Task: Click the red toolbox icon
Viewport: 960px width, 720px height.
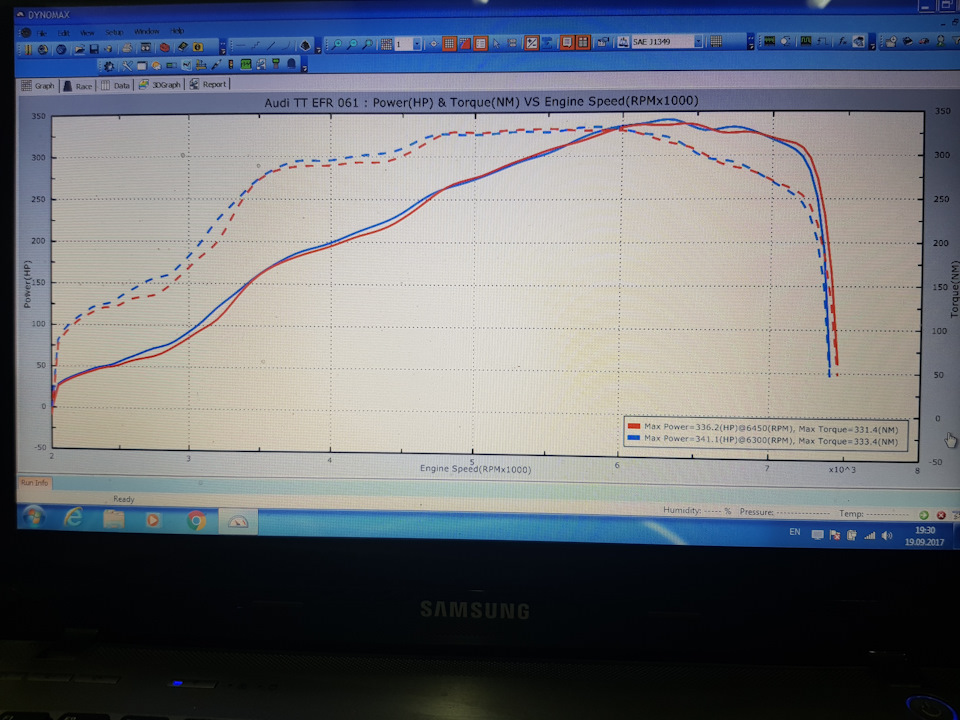Action: (165, 47)
